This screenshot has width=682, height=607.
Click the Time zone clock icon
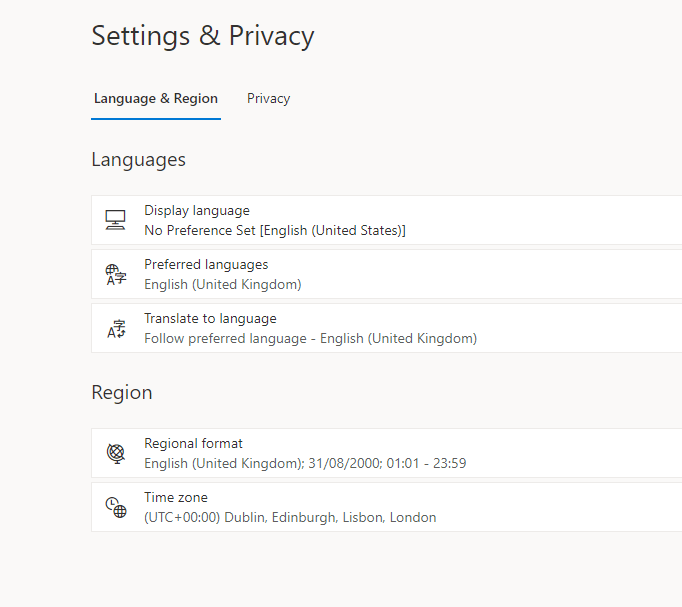pyautogui.click(x=116, y=507)
